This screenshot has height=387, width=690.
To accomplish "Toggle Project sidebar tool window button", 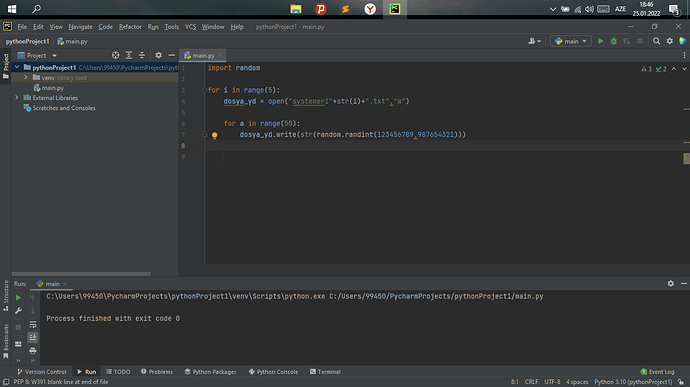I will coord(6,66).
